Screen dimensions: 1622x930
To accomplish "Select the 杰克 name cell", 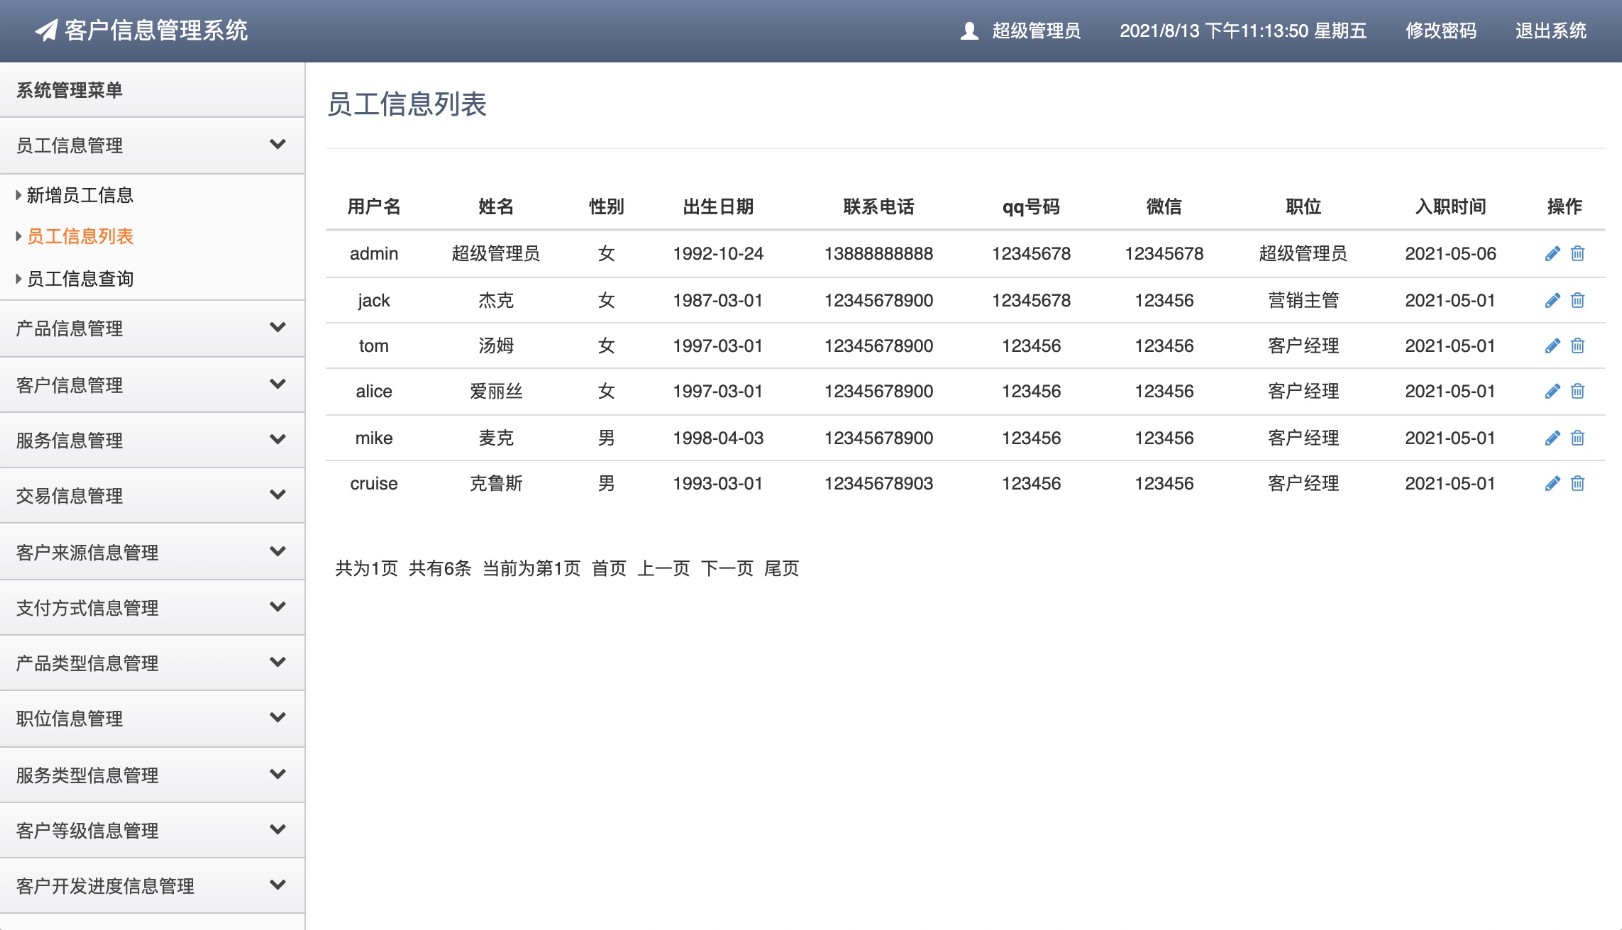I will [x=496, y=300].
